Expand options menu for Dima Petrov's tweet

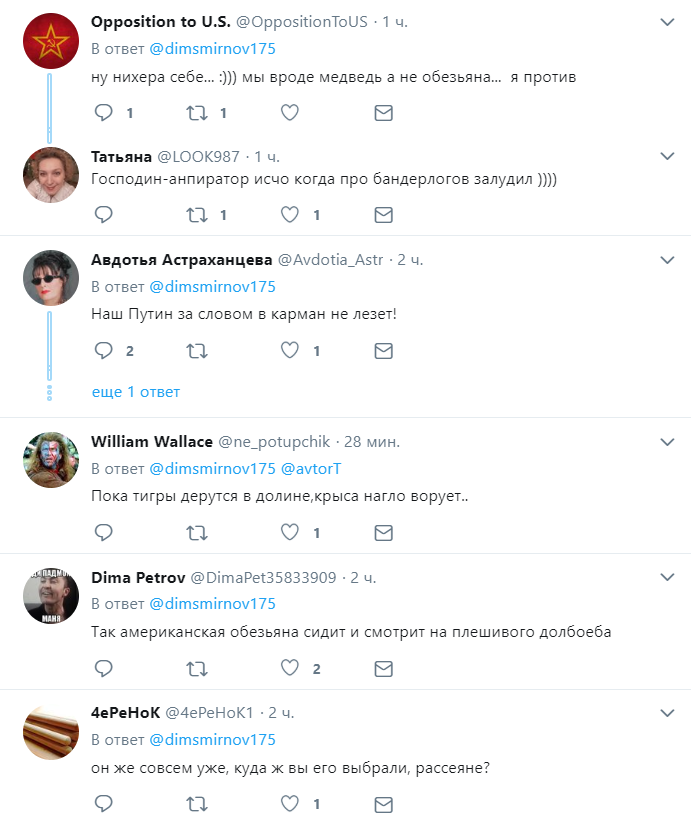668,577
